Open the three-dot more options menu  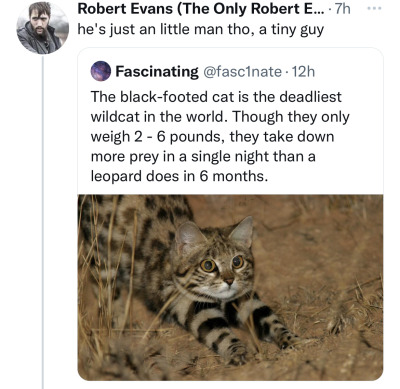coord(374,8)
